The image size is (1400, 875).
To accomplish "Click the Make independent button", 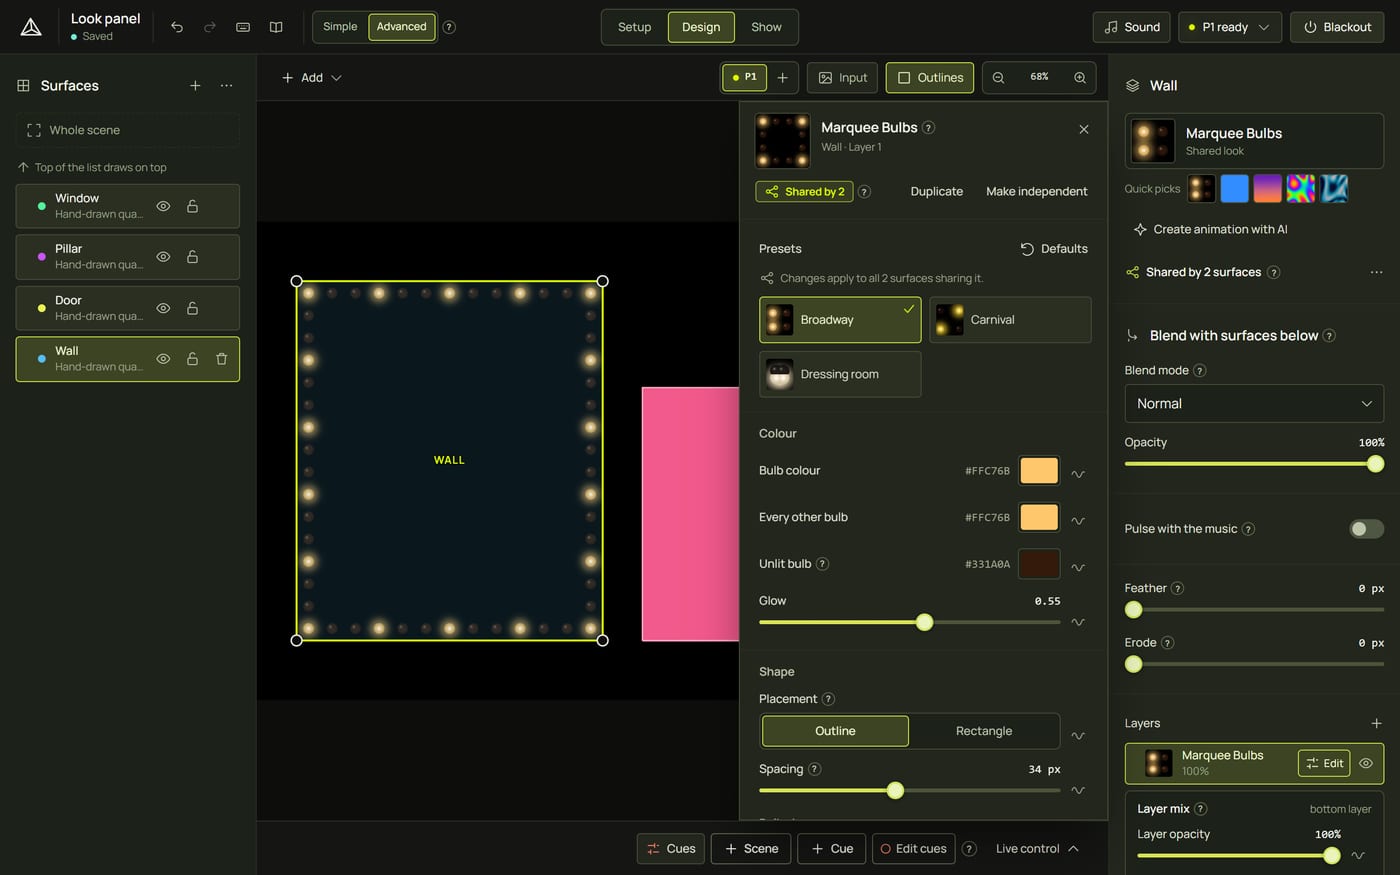I will (1036, 191).
